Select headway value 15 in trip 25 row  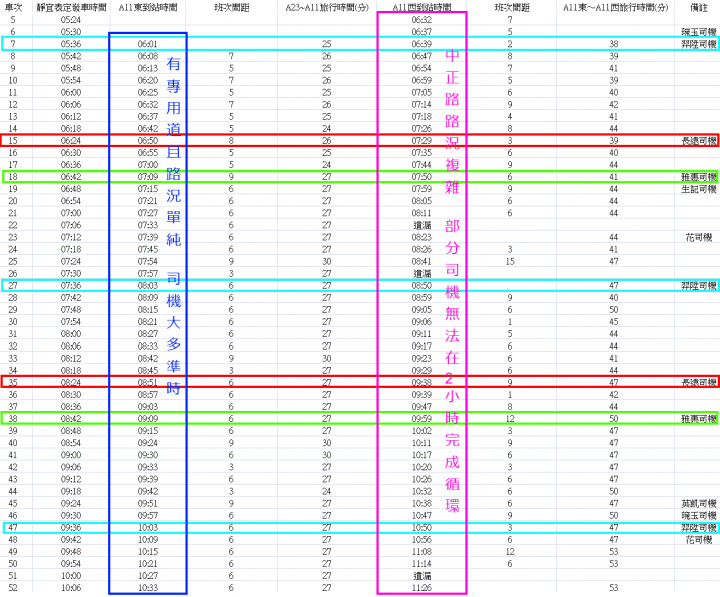(x=510, y=262)
